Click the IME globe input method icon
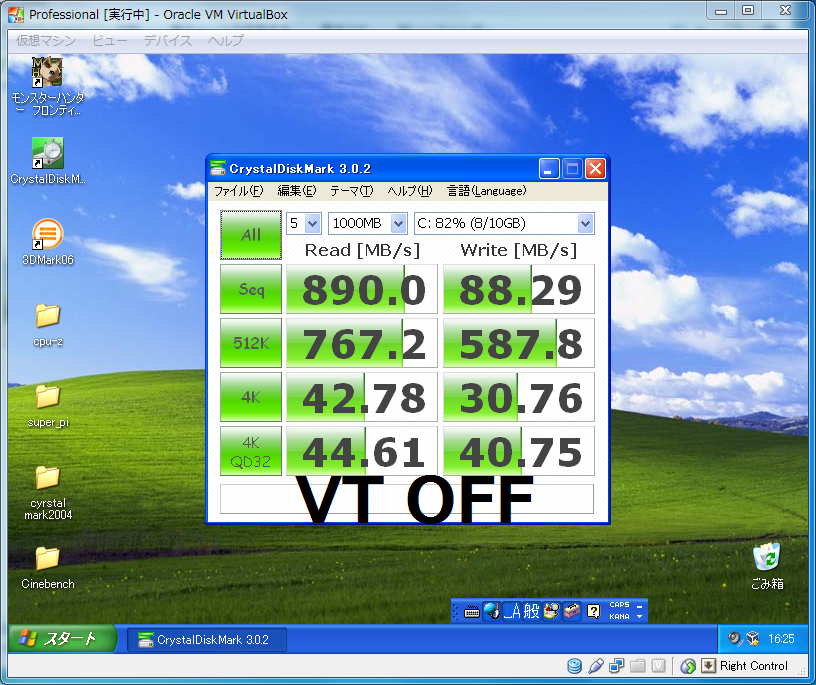Screen dimensions: 816x685 coord(491,611)
